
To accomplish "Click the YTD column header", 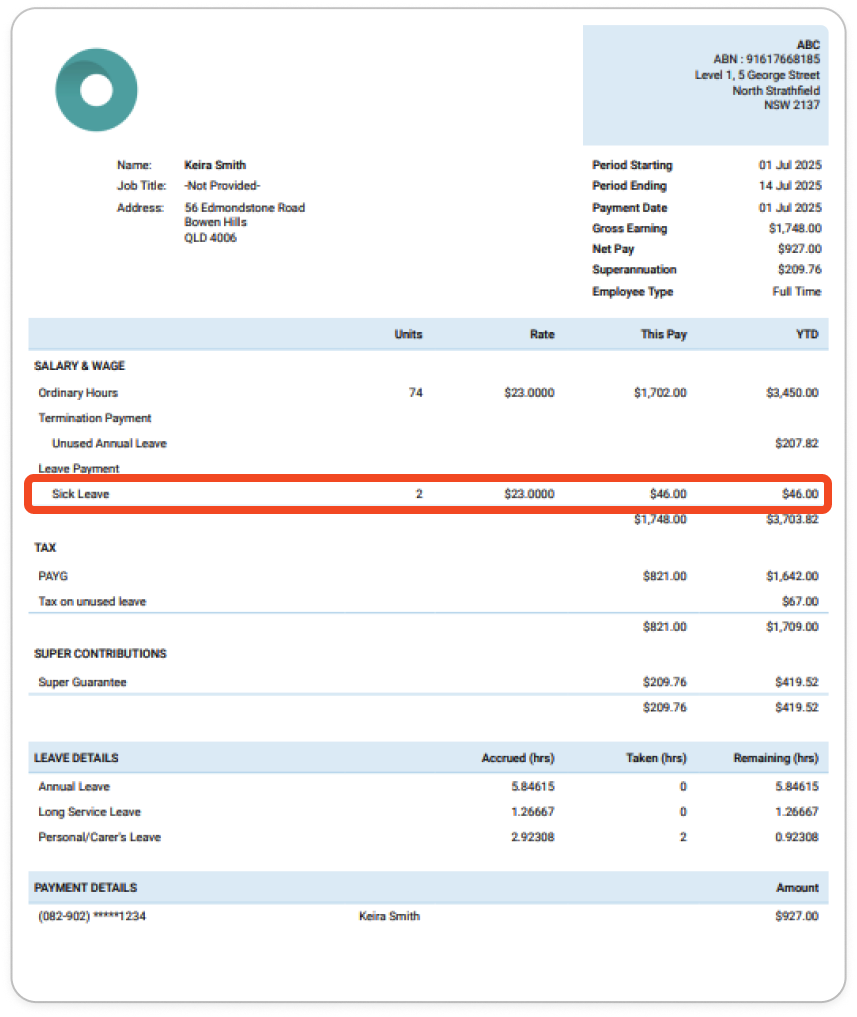I will [x=807, y=334].
